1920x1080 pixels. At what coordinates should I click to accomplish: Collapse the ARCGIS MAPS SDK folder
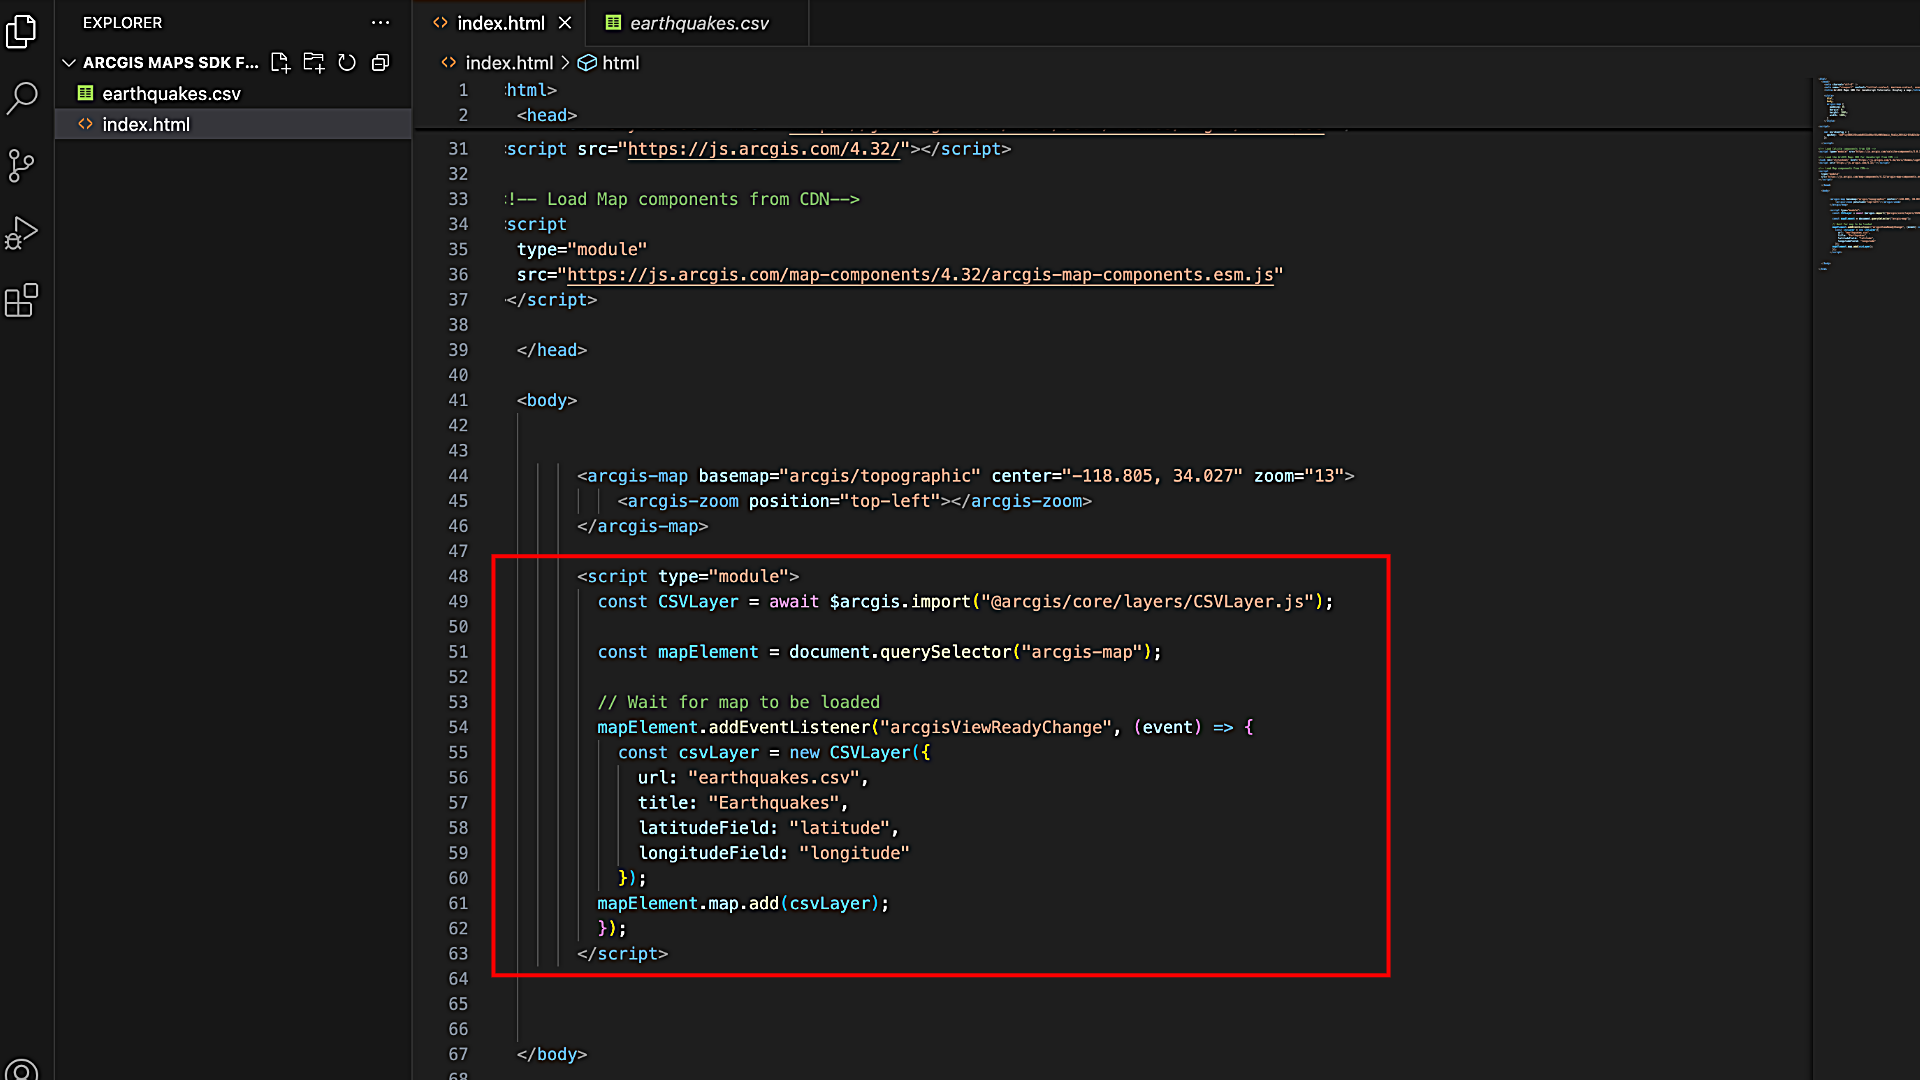(69, 62)
